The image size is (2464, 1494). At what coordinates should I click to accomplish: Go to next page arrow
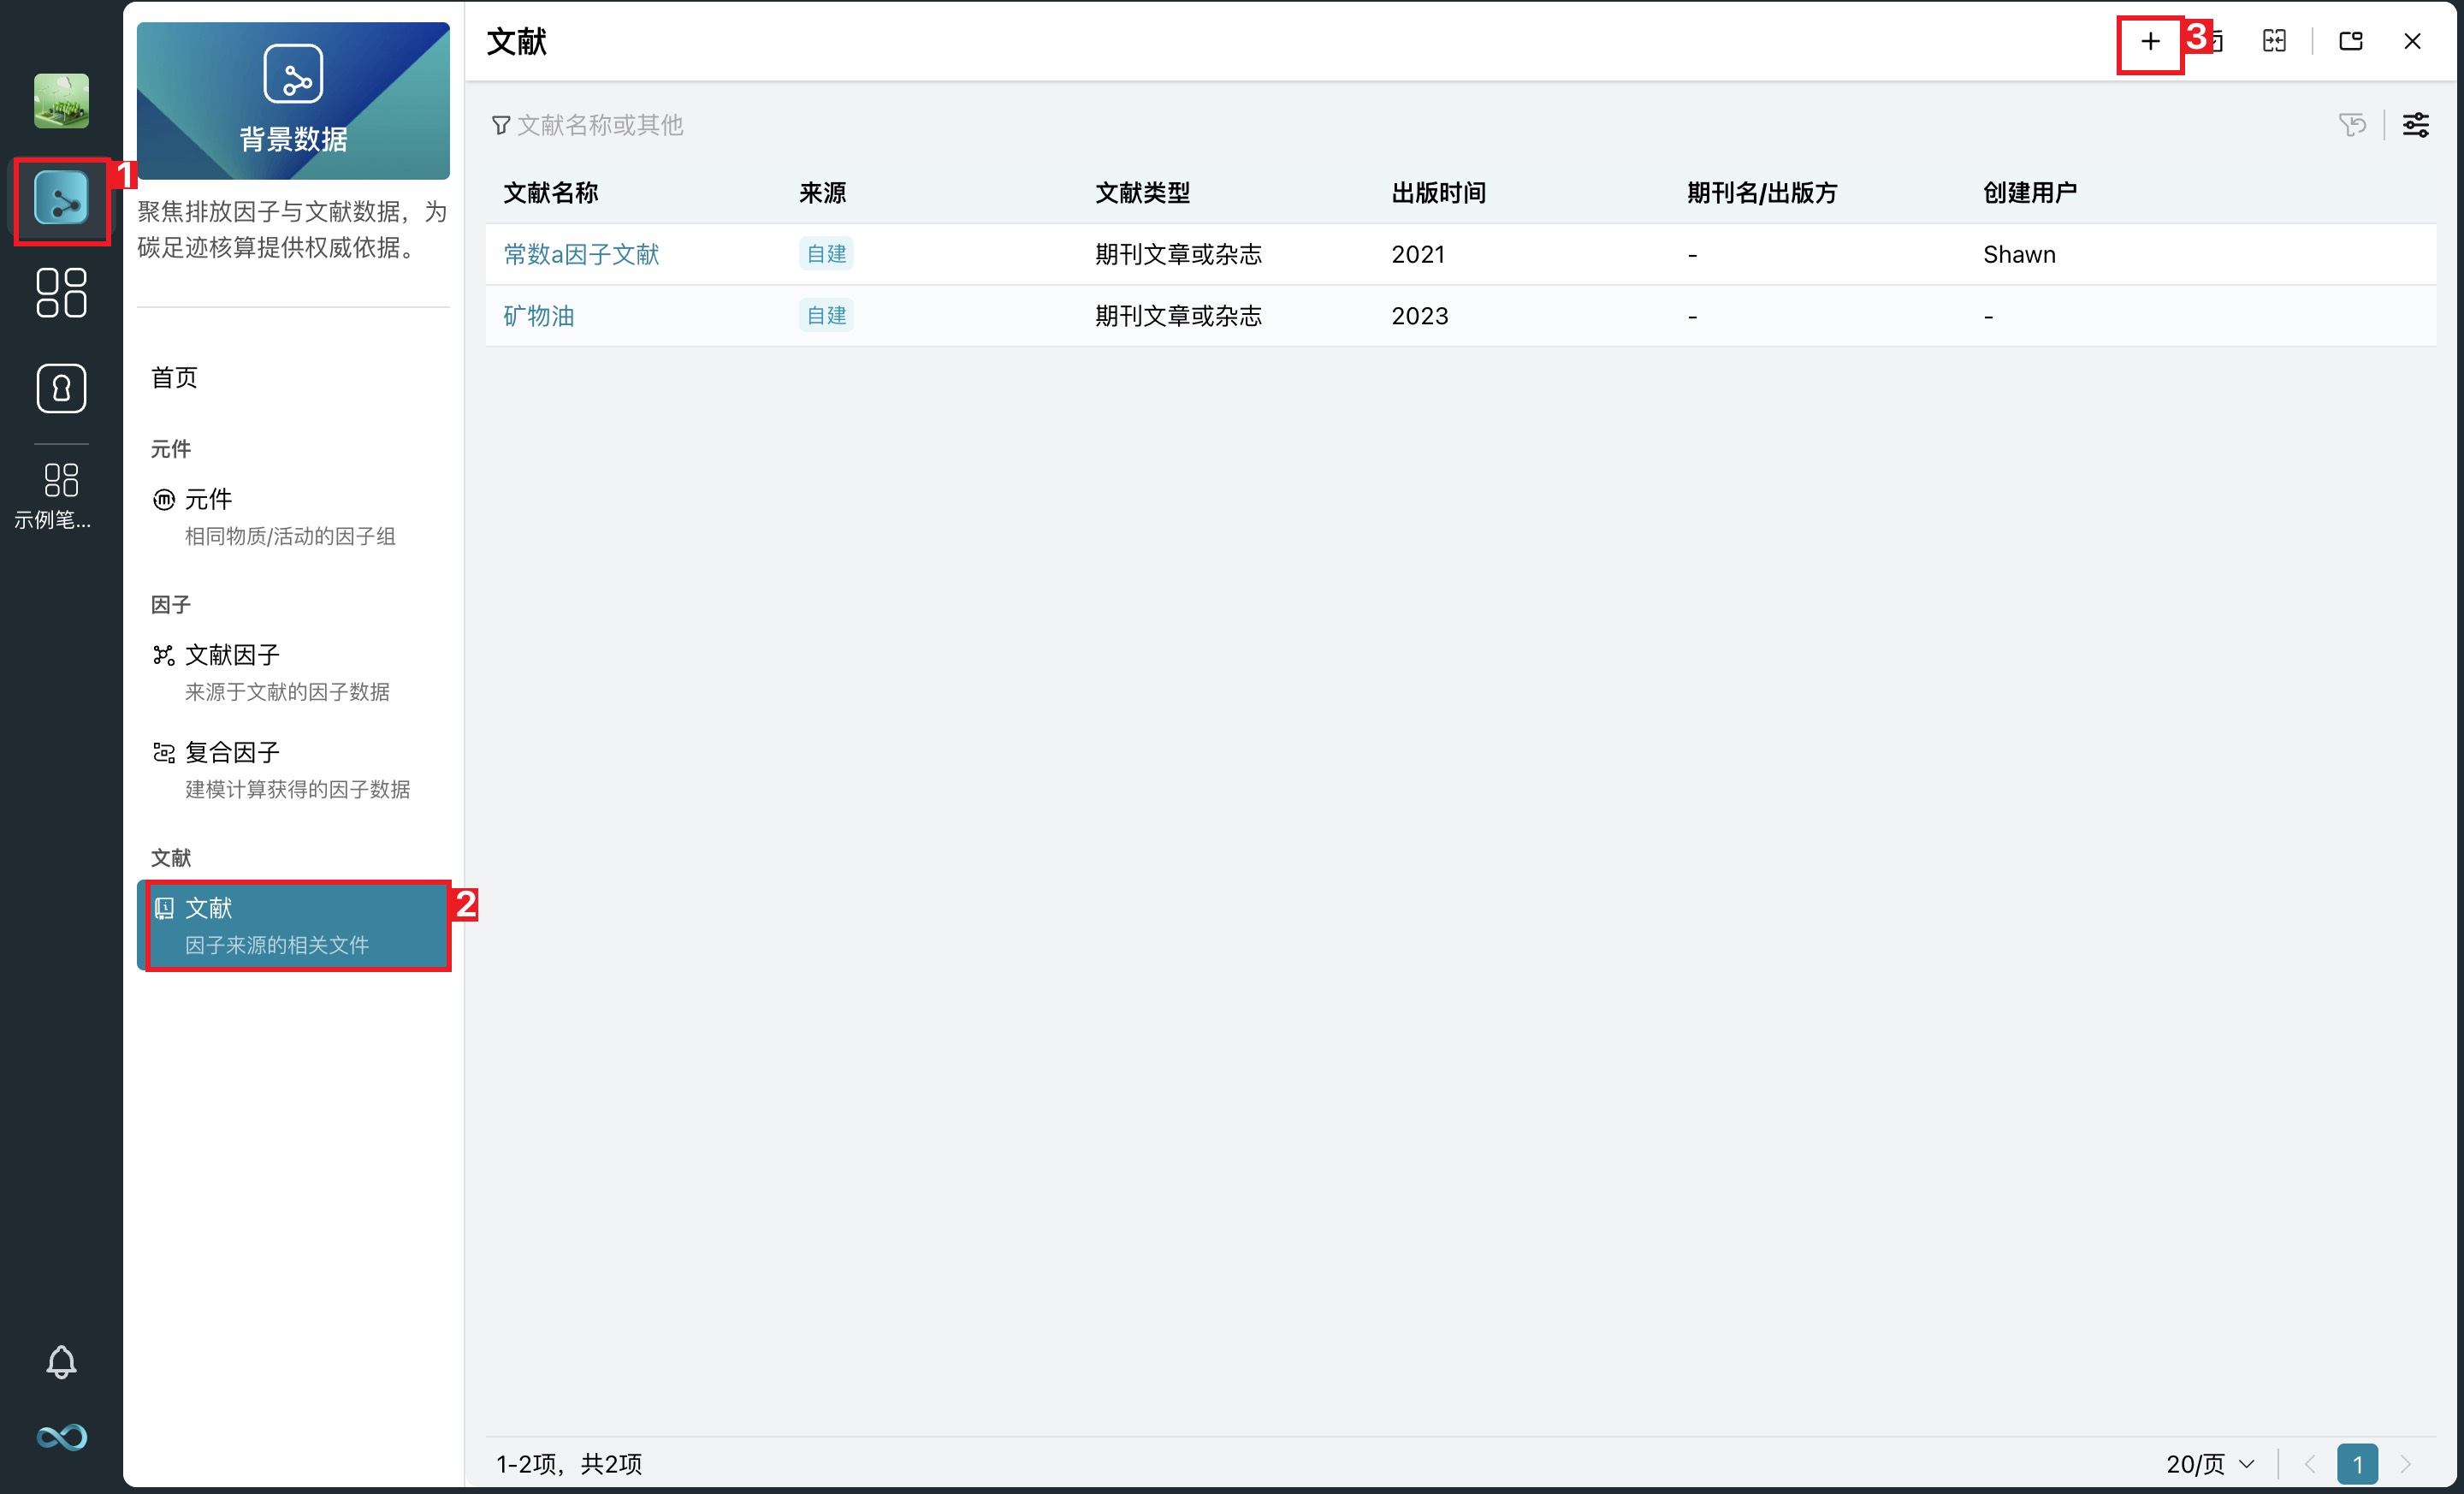click(2406, 1464)
